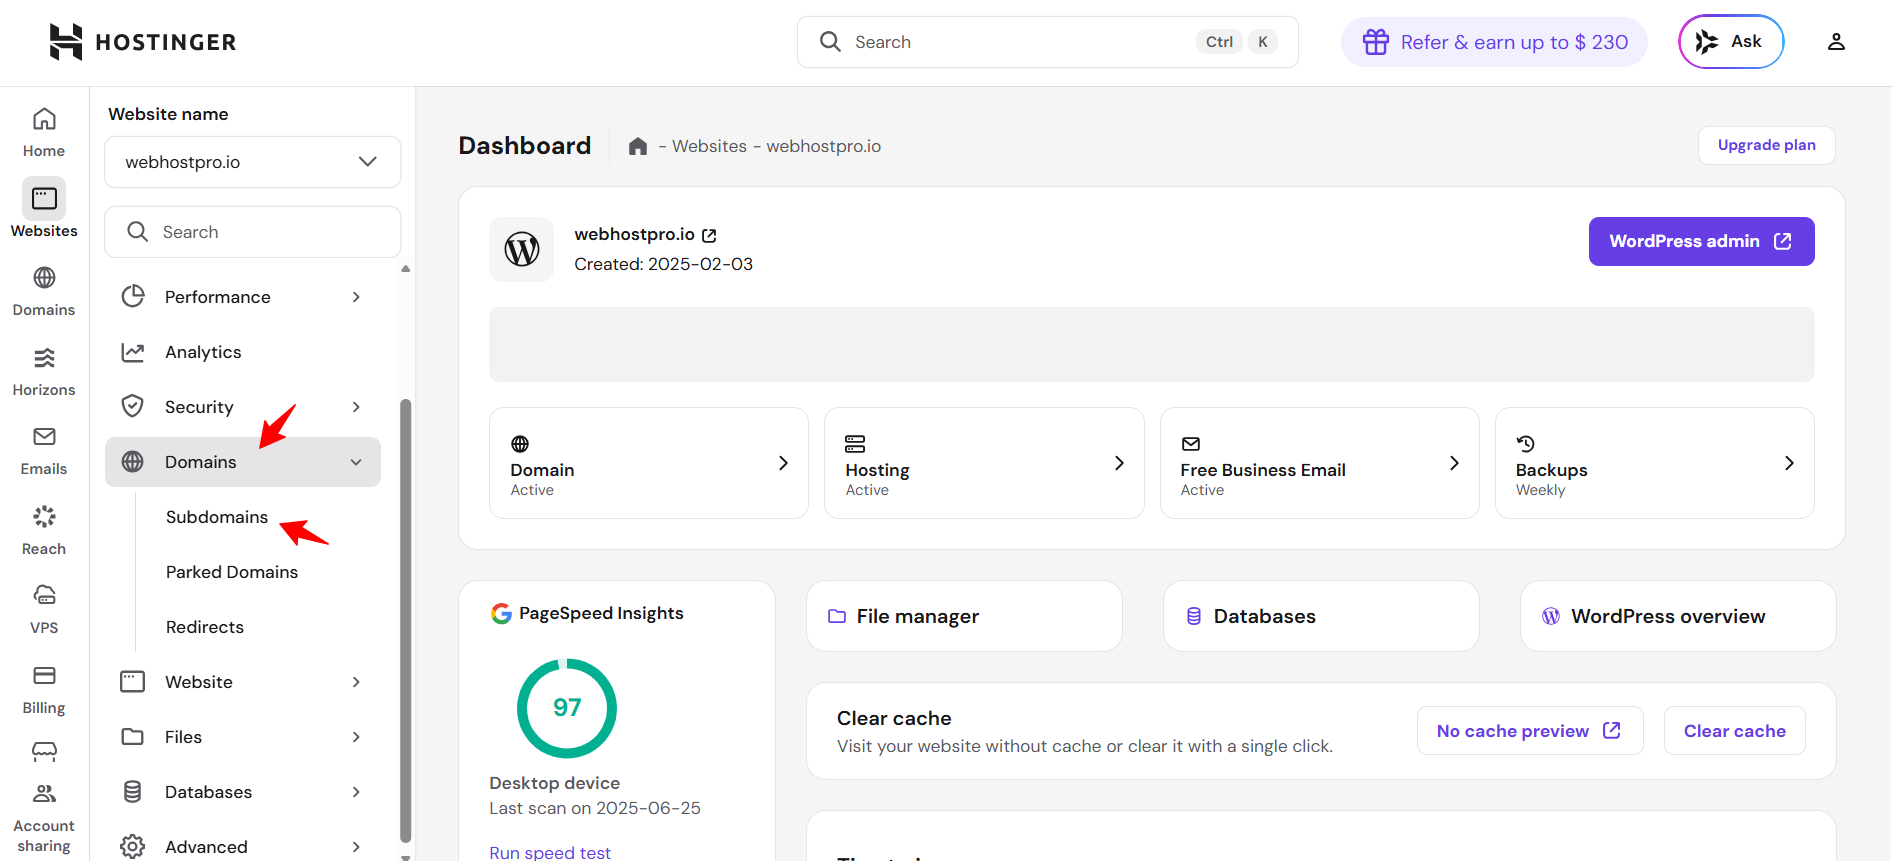Open Horizons in the left rail
1892x861 pixels.
[44, 371]
